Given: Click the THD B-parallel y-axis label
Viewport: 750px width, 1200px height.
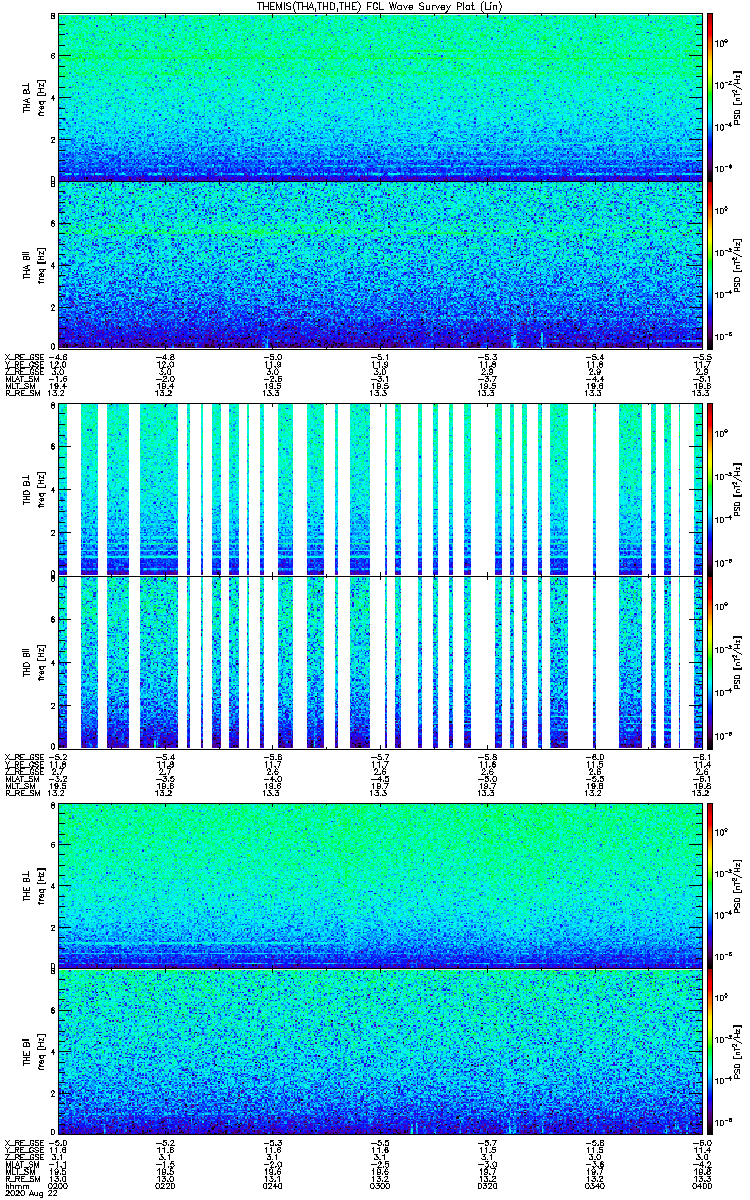Looking at the screenshot, I should (28, 661).
